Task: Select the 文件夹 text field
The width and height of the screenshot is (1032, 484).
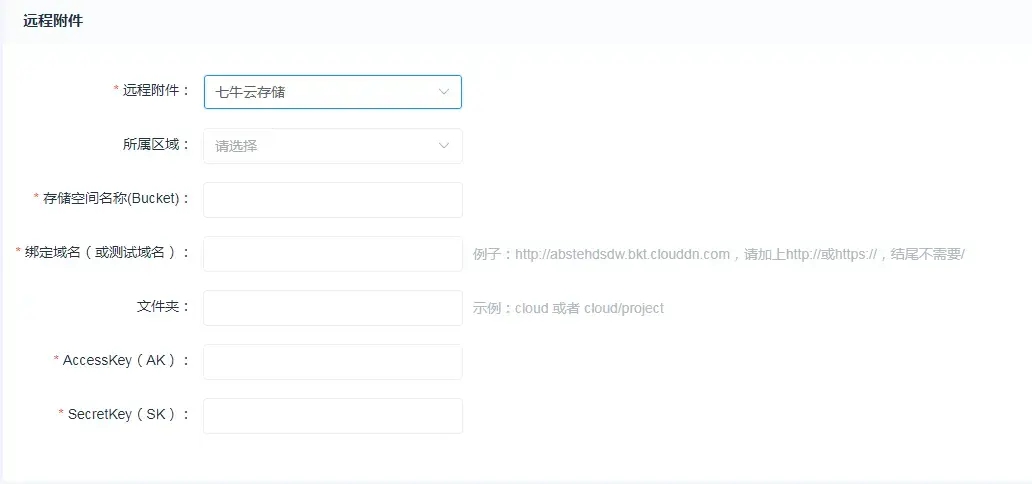Action: 332,308
